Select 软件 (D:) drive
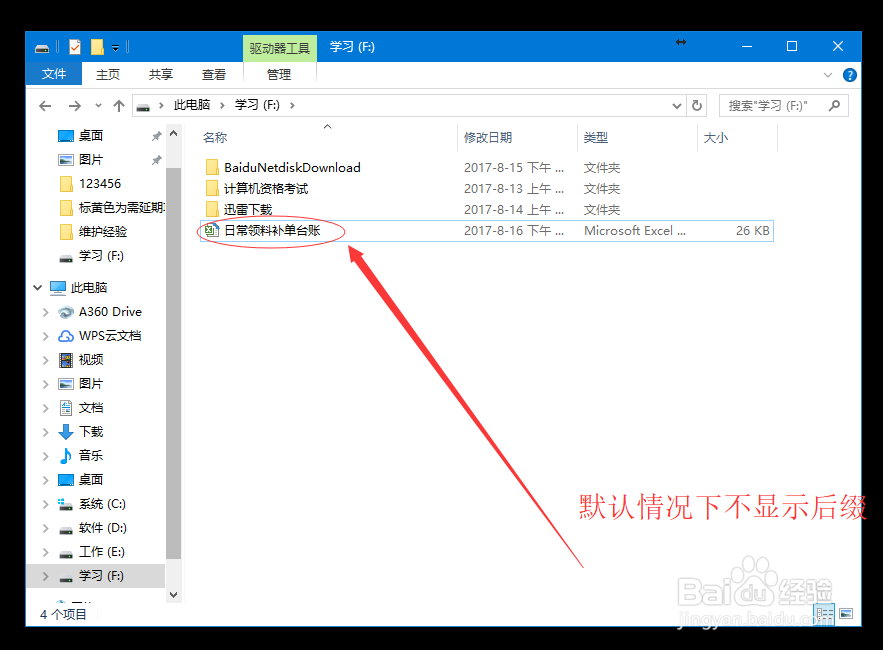The height and width of the screenshot is (650, 883). [x=102, y=528]
